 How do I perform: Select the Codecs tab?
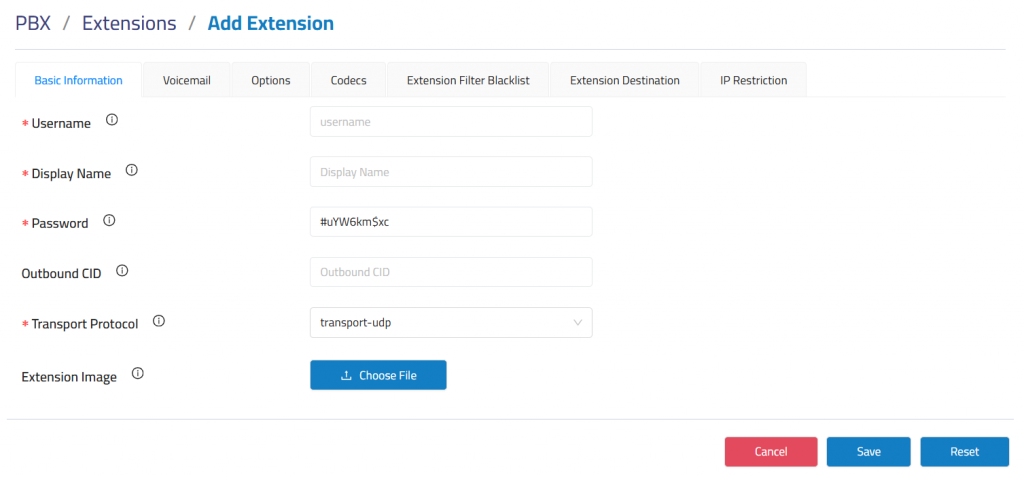click(348, 81)
